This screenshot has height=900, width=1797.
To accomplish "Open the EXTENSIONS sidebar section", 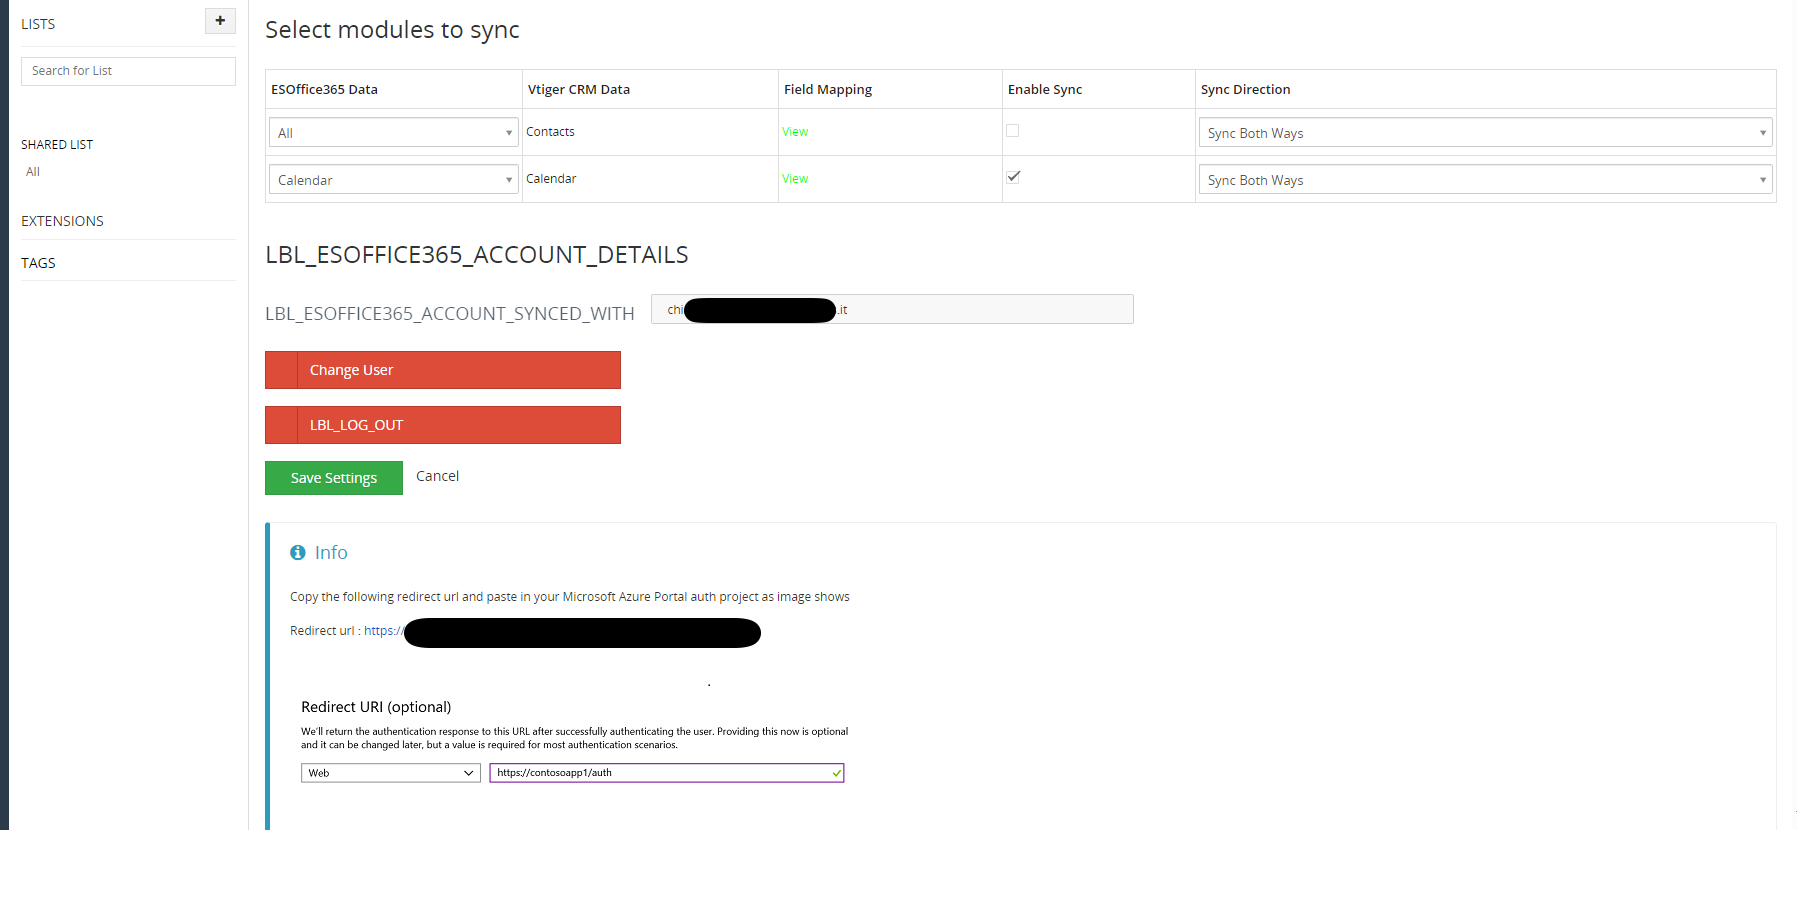I will coord(62,221).
